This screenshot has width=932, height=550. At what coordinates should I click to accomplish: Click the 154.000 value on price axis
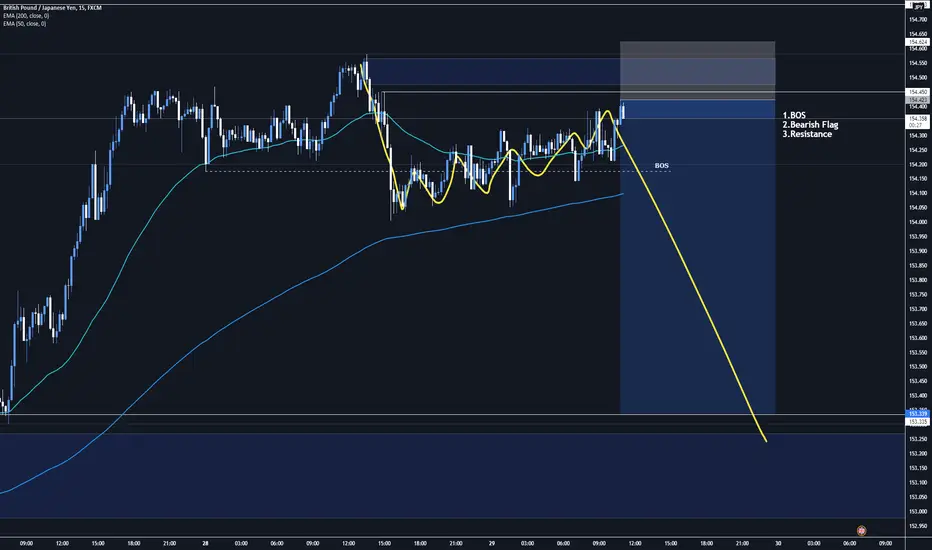coord(918,222)
